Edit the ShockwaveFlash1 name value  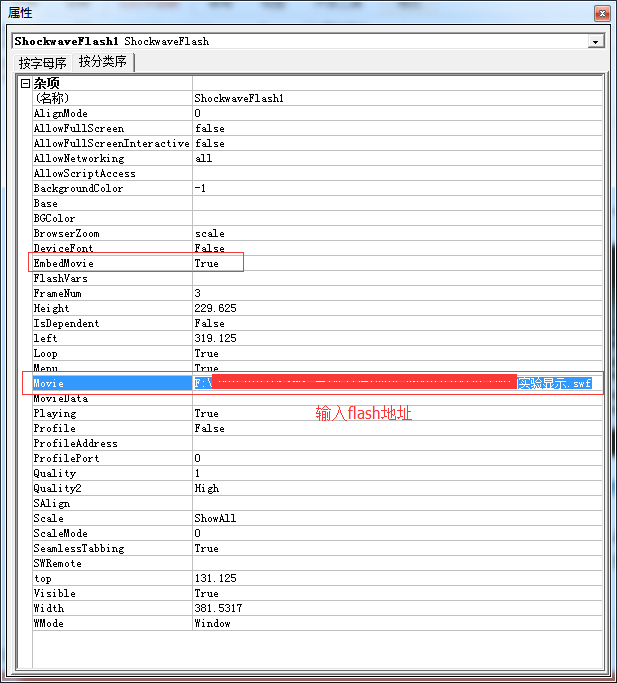(x=397, y=98)
